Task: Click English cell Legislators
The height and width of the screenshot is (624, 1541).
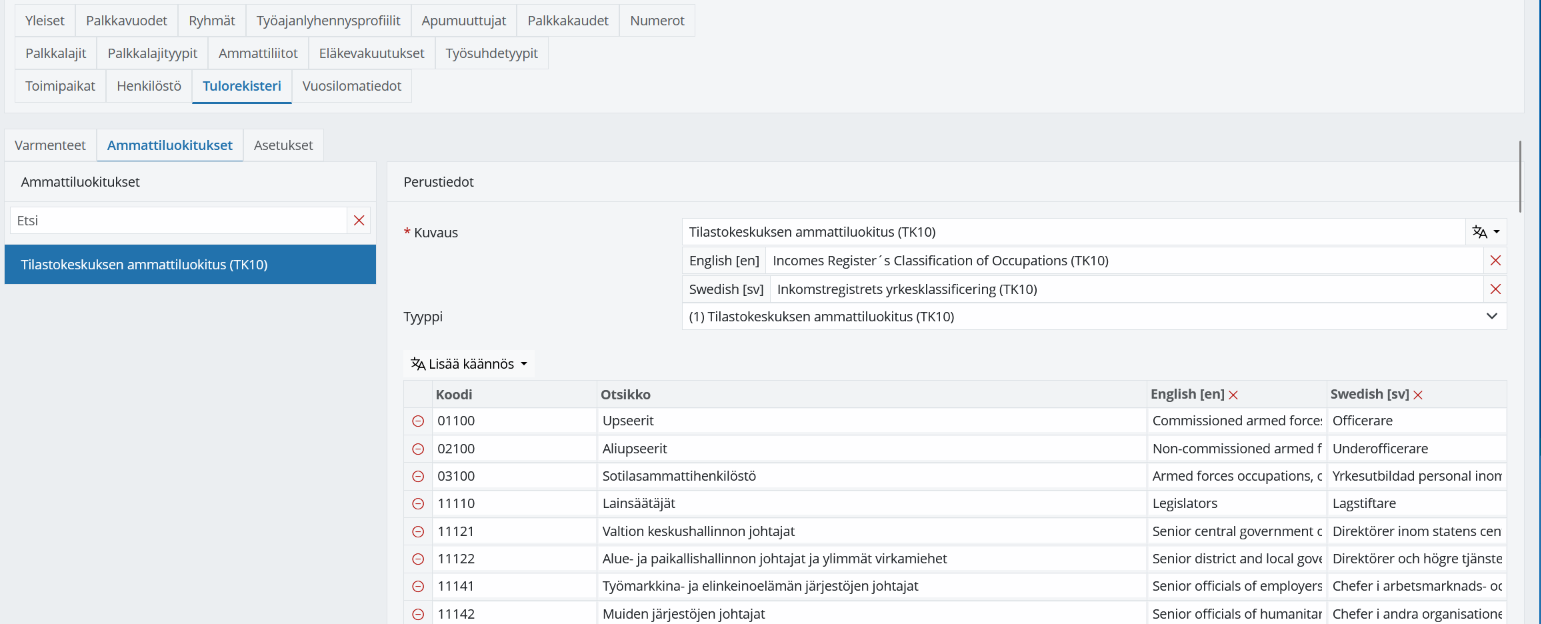Action: pos(1237,504)
